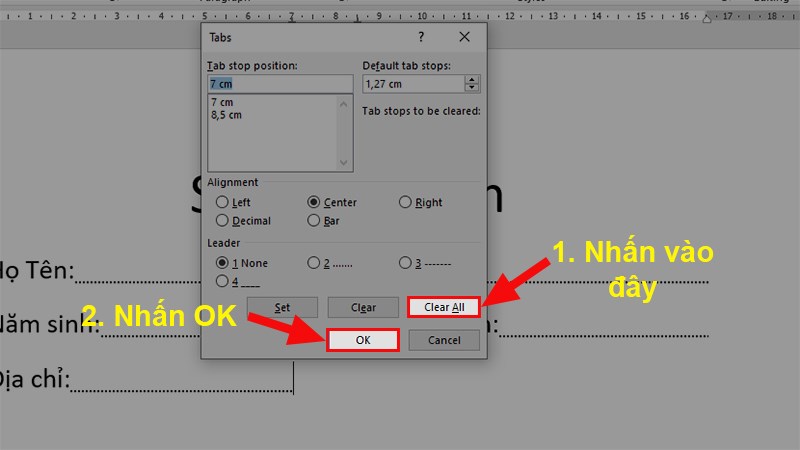Image resolution: width=800 pixels, height=450 pixels.
Task: Click the Clear All button
Action: 444,307
